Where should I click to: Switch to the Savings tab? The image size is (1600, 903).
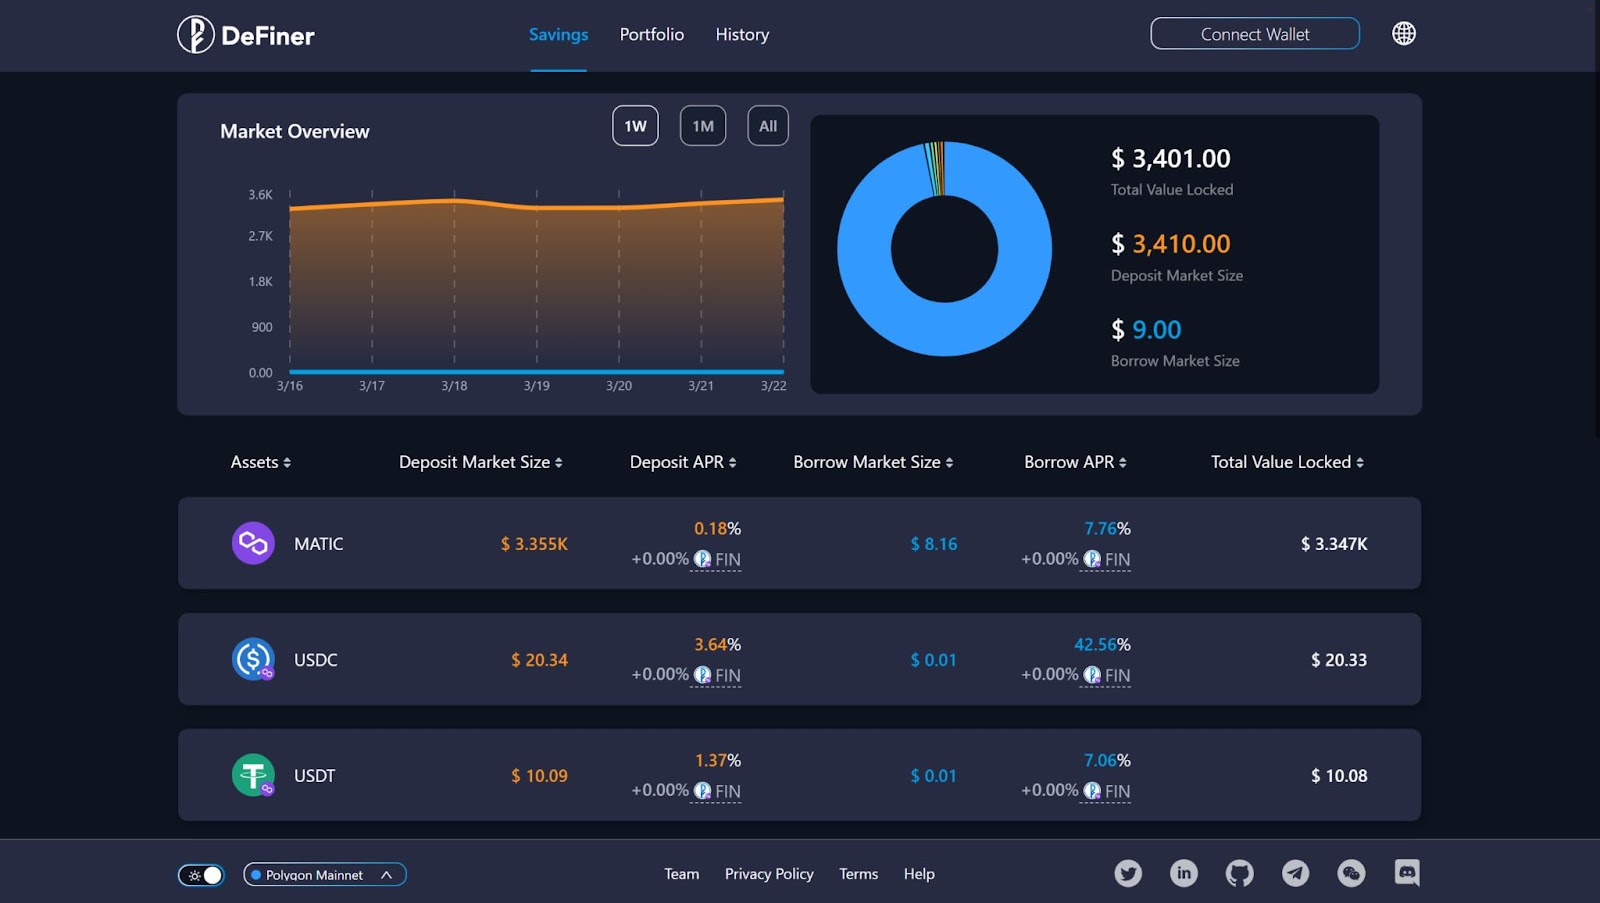[558, 35]
